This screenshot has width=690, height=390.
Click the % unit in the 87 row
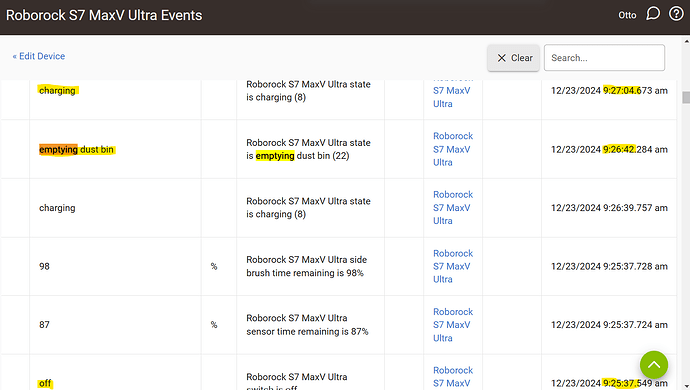pyautogui.click(x=214, y=325)
